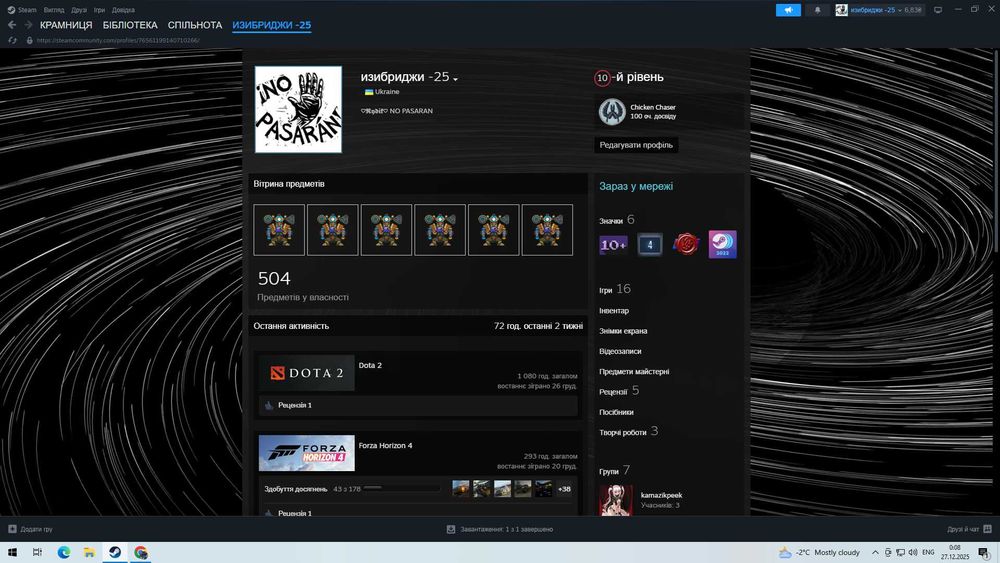Open the third showcase item
The width and height of the screenshot is (1000, 563).
click(x=386, y=230)
